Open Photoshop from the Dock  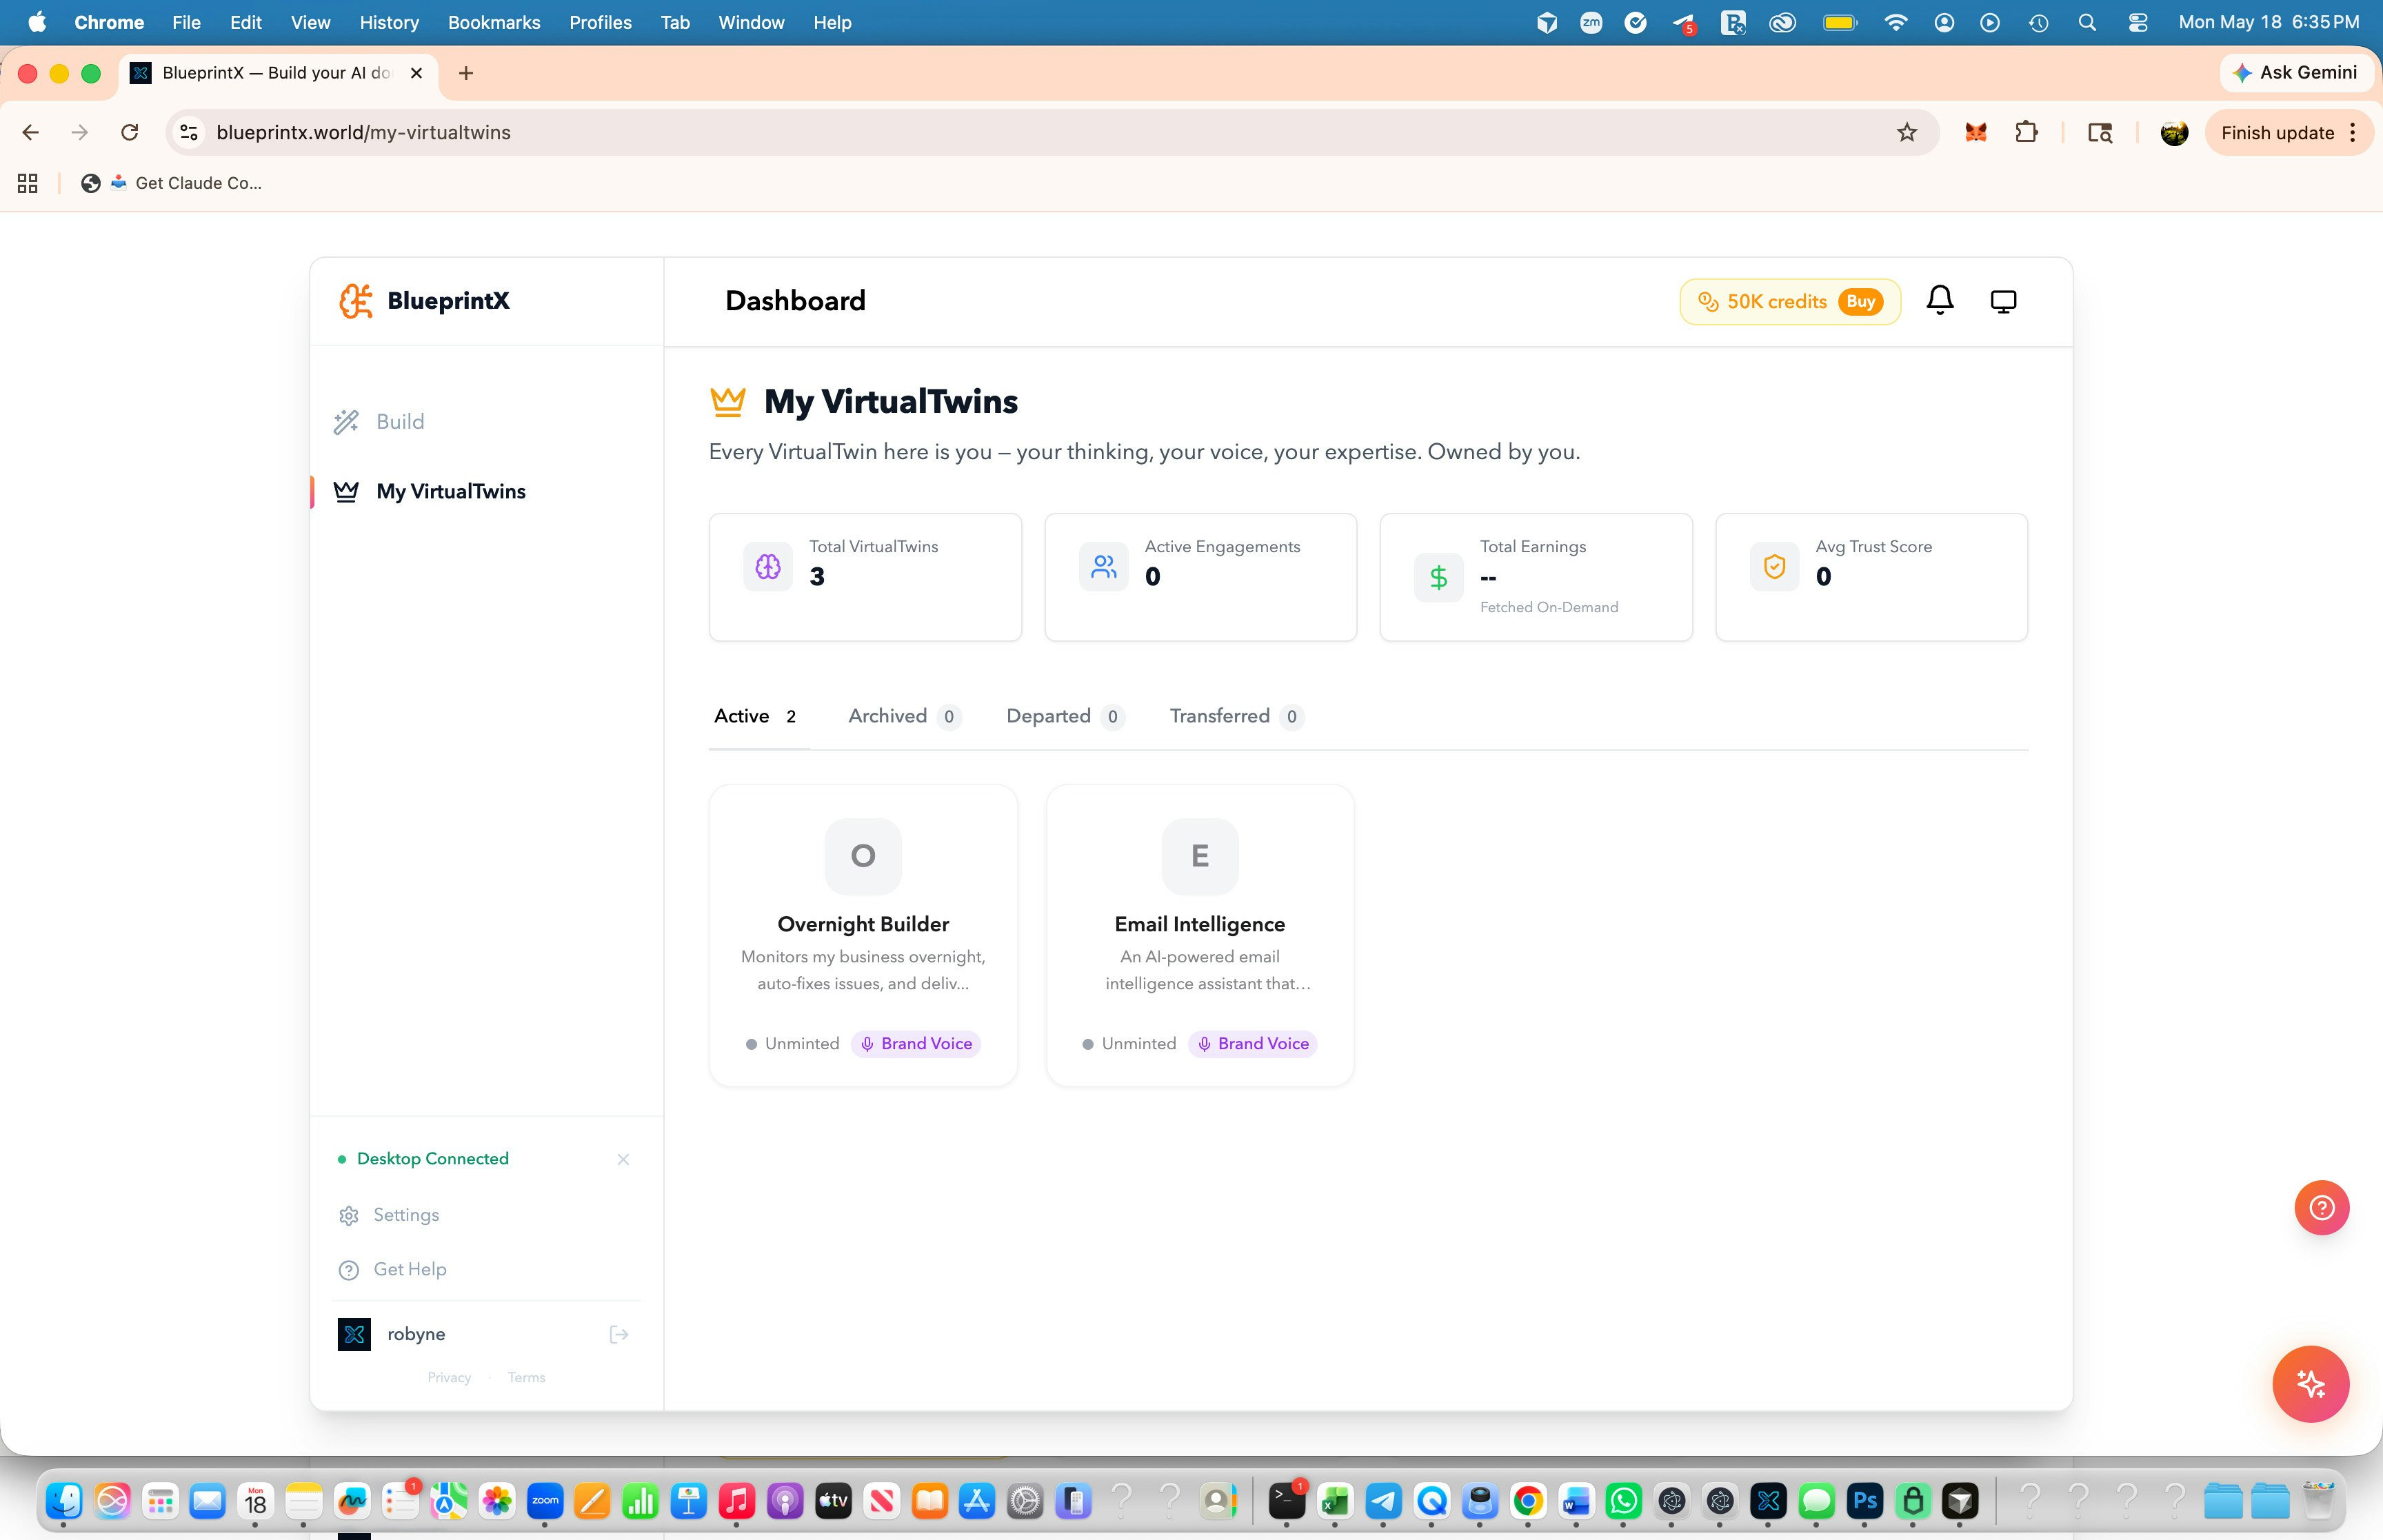point(1865,1501)
